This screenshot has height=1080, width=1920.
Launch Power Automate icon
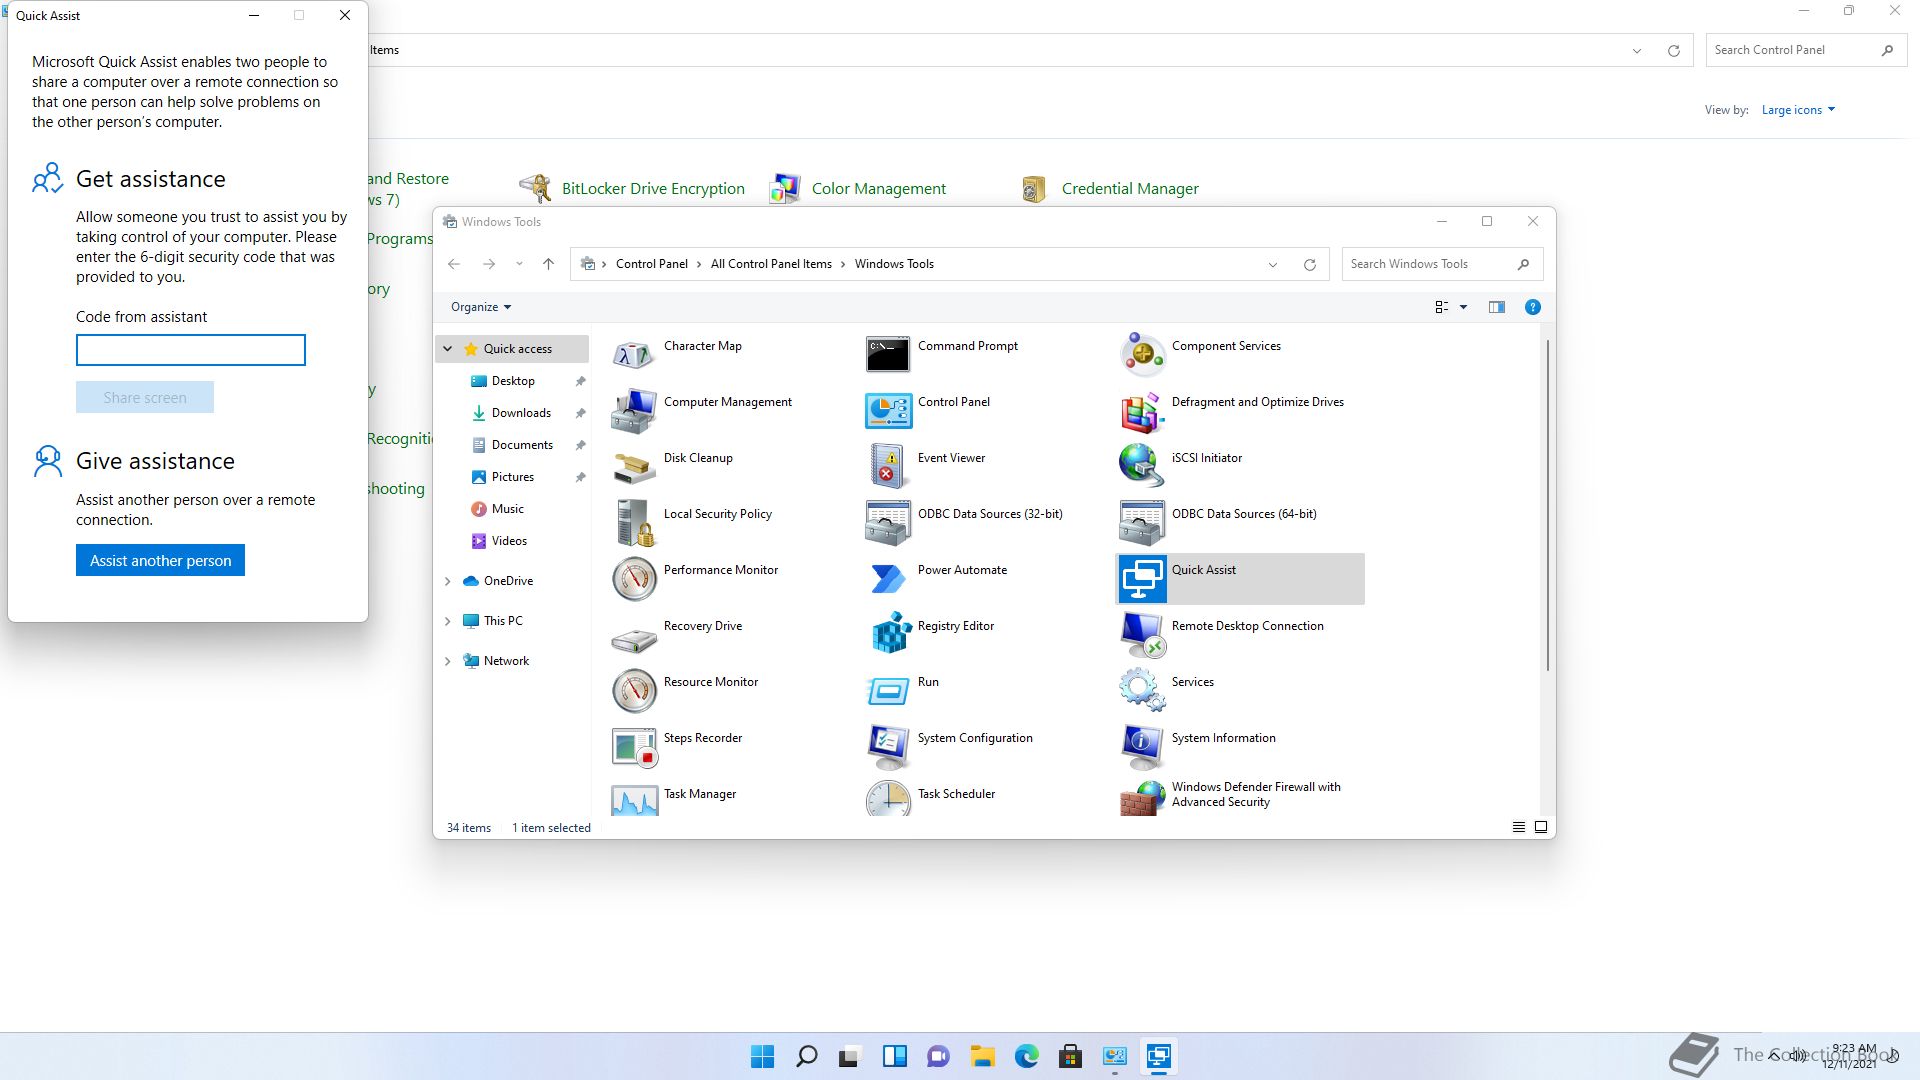click(x=888, y=578)
